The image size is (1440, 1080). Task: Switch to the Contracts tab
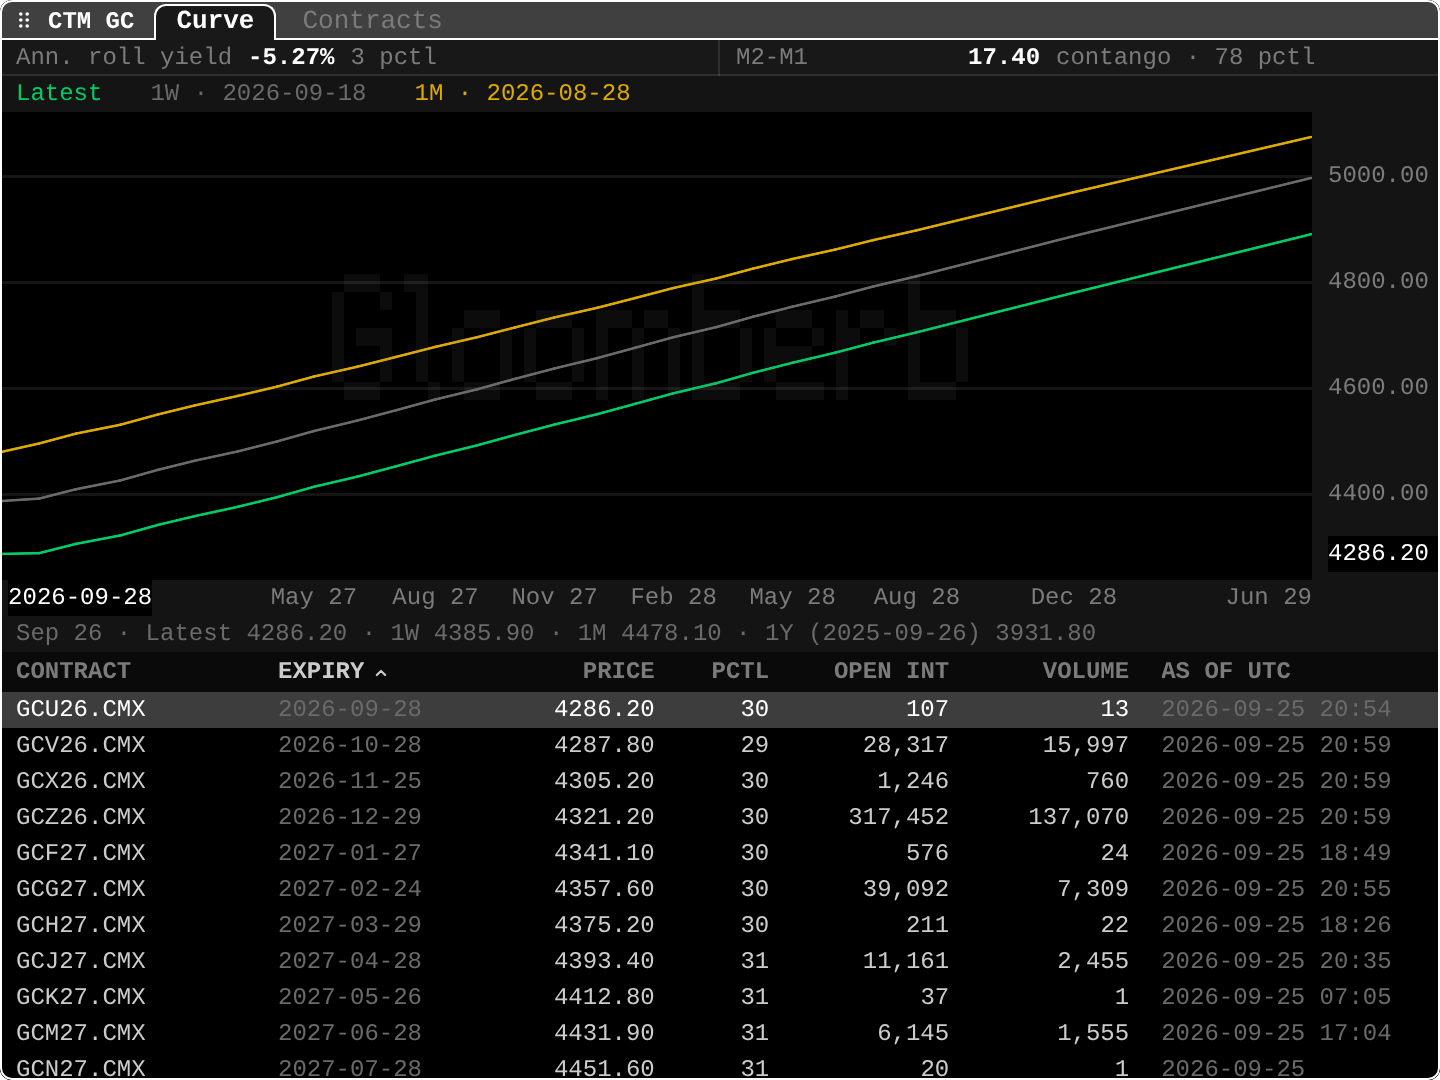[372, 20]
